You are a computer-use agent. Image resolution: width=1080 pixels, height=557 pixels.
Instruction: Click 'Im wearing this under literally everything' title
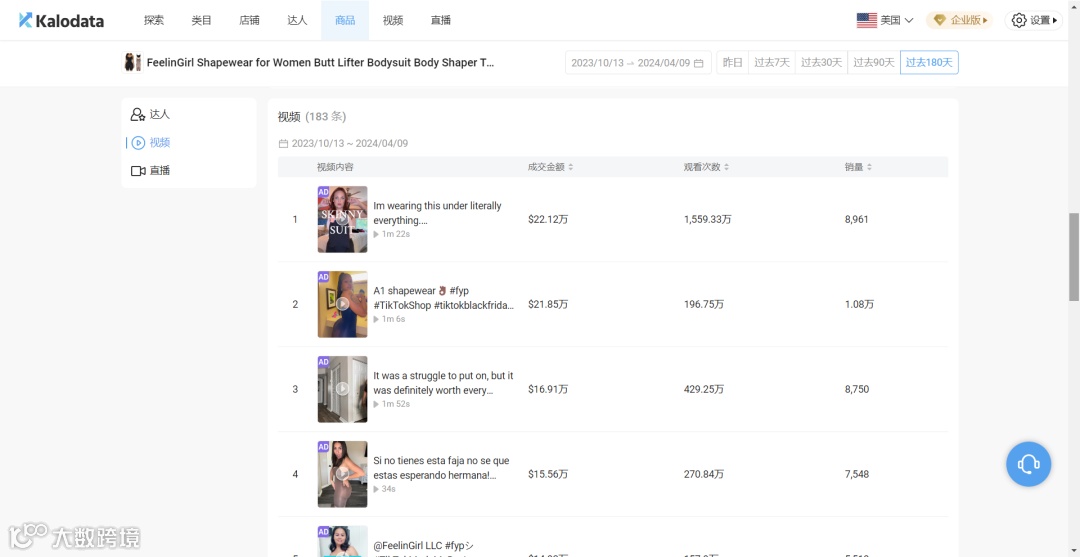click(437, 213)
